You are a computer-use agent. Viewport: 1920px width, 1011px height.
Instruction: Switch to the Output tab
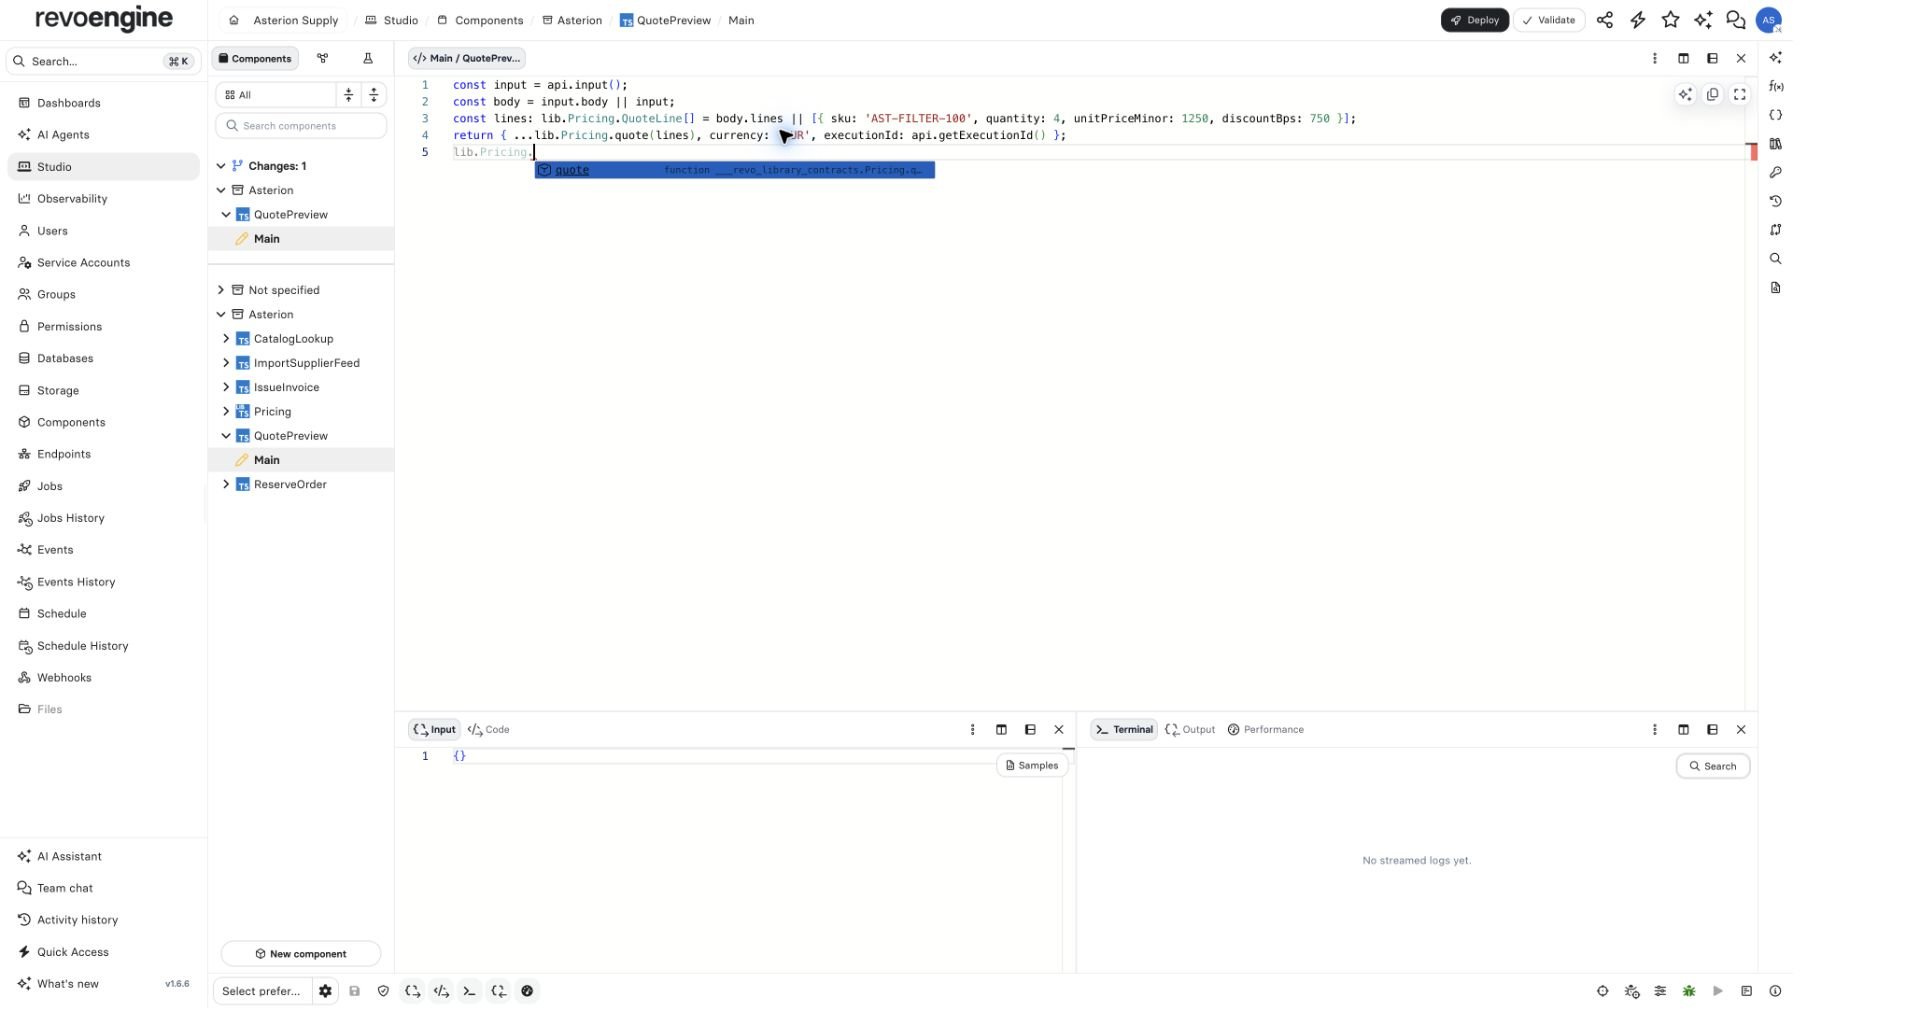(x=1190, y=730)
